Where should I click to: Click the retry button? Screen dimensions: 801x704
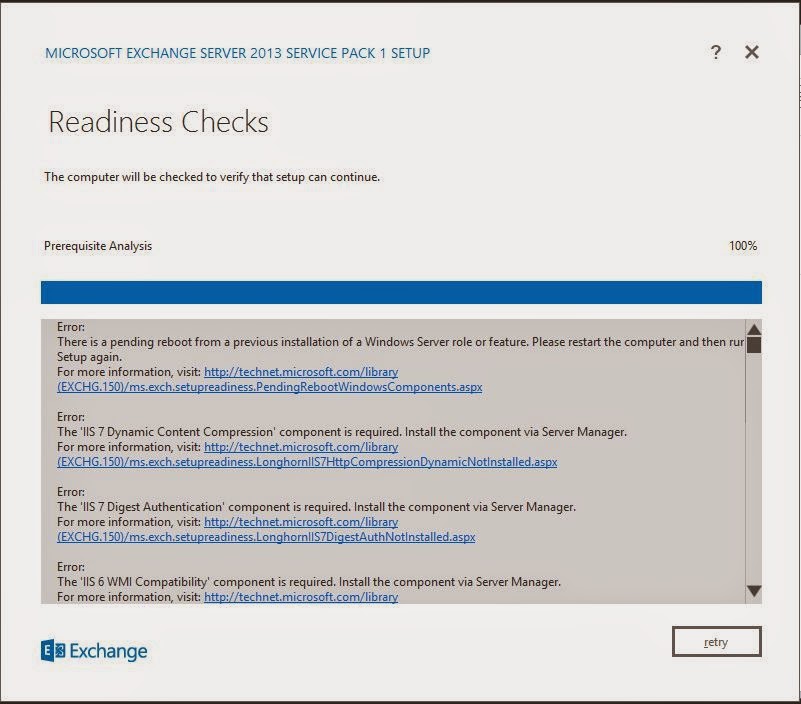point(716,642)
